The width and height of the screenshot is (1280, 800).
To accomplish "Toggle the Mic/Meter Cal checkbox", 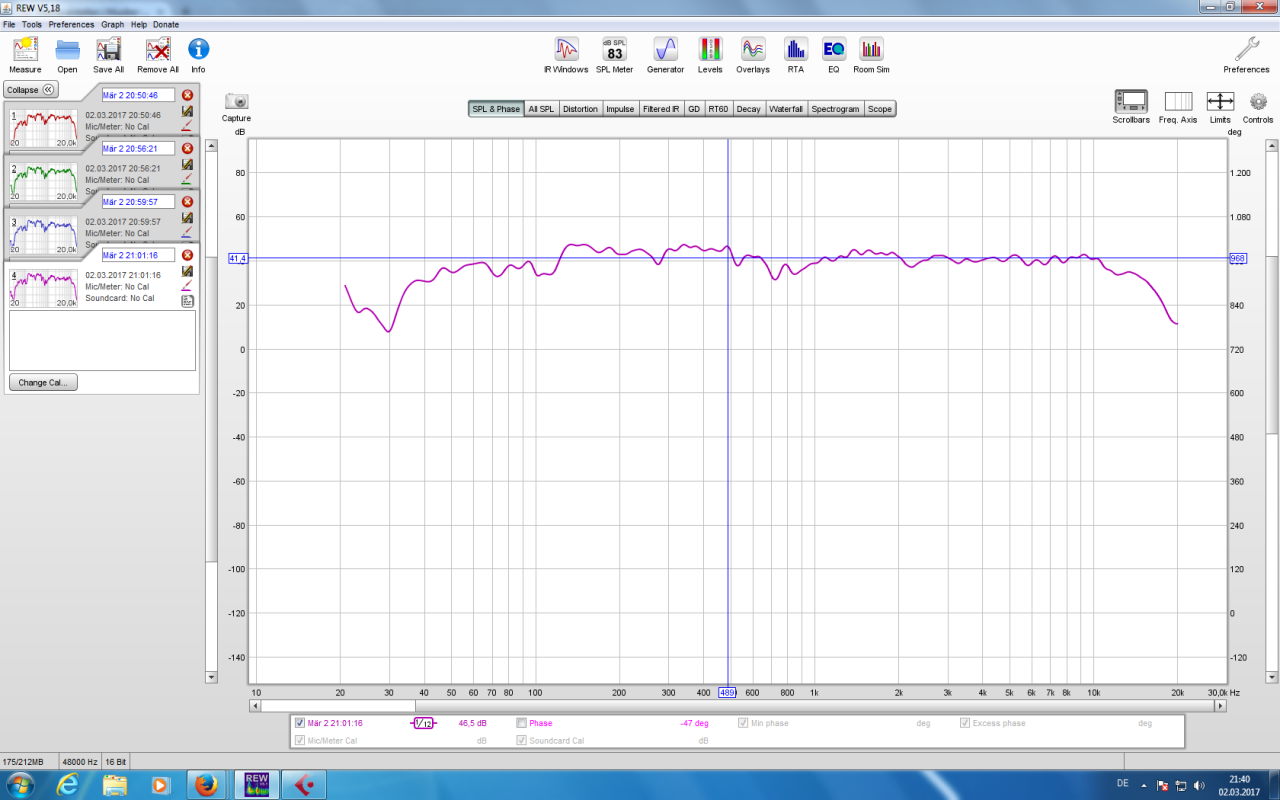I will pos(300,741).
